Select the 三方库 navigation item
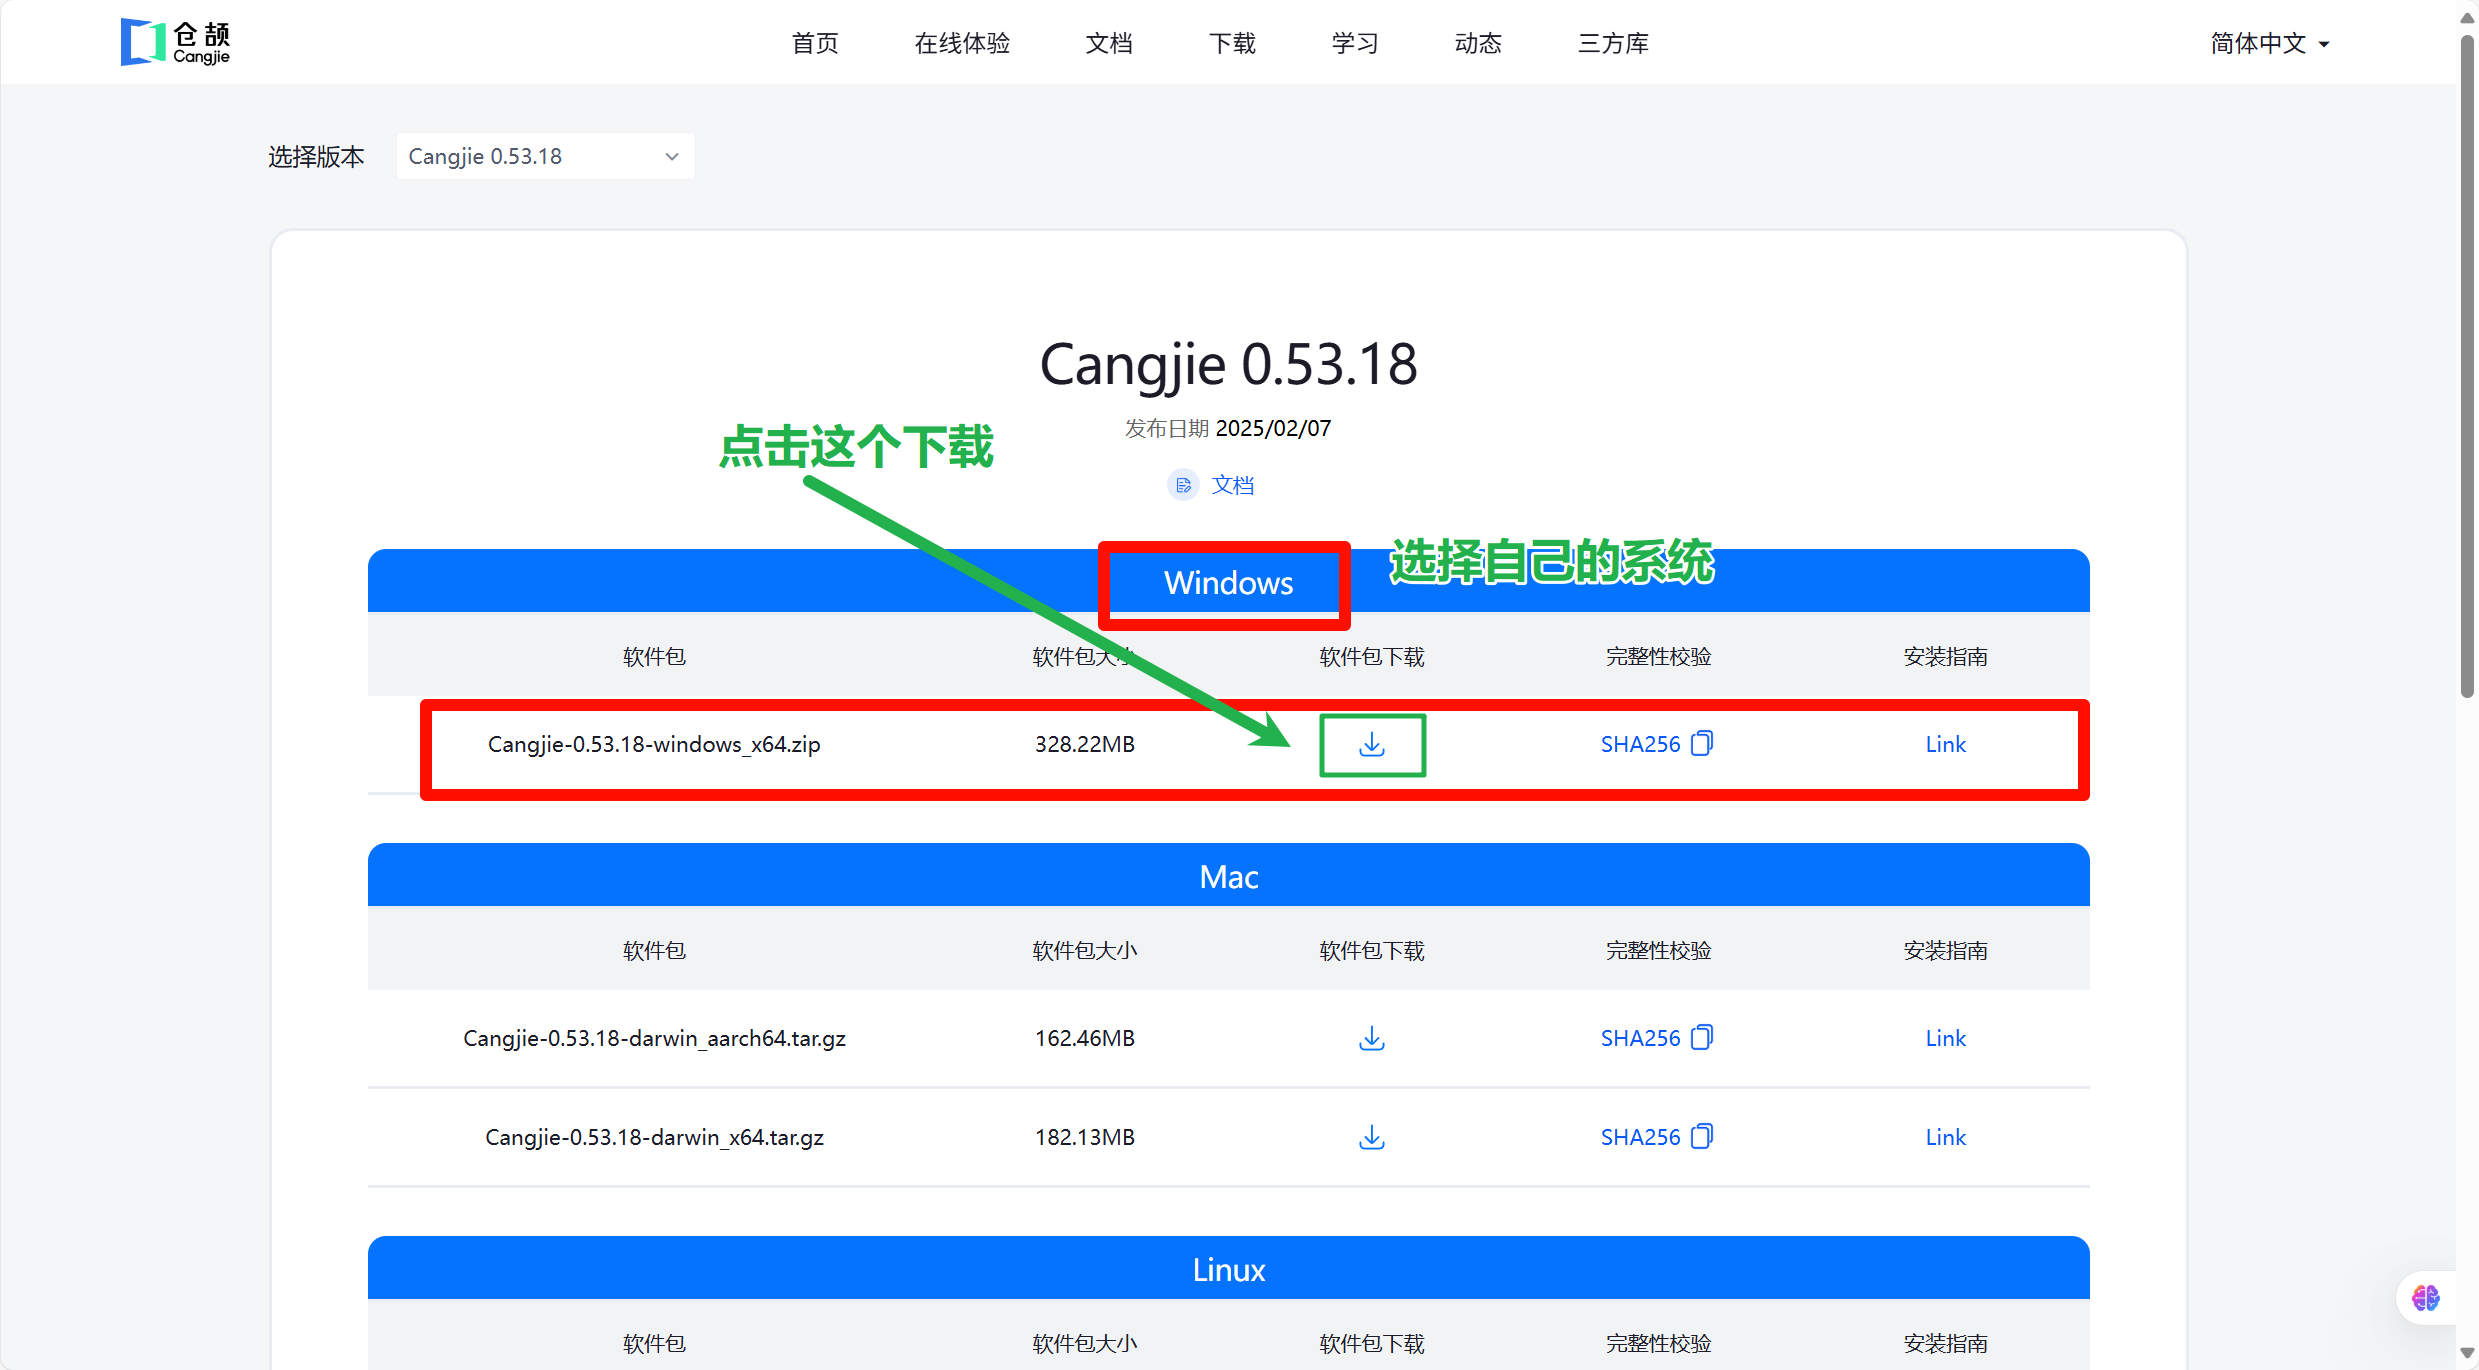The image size is (2479, 1370). pyautogui.click(x=1612, y=44)
